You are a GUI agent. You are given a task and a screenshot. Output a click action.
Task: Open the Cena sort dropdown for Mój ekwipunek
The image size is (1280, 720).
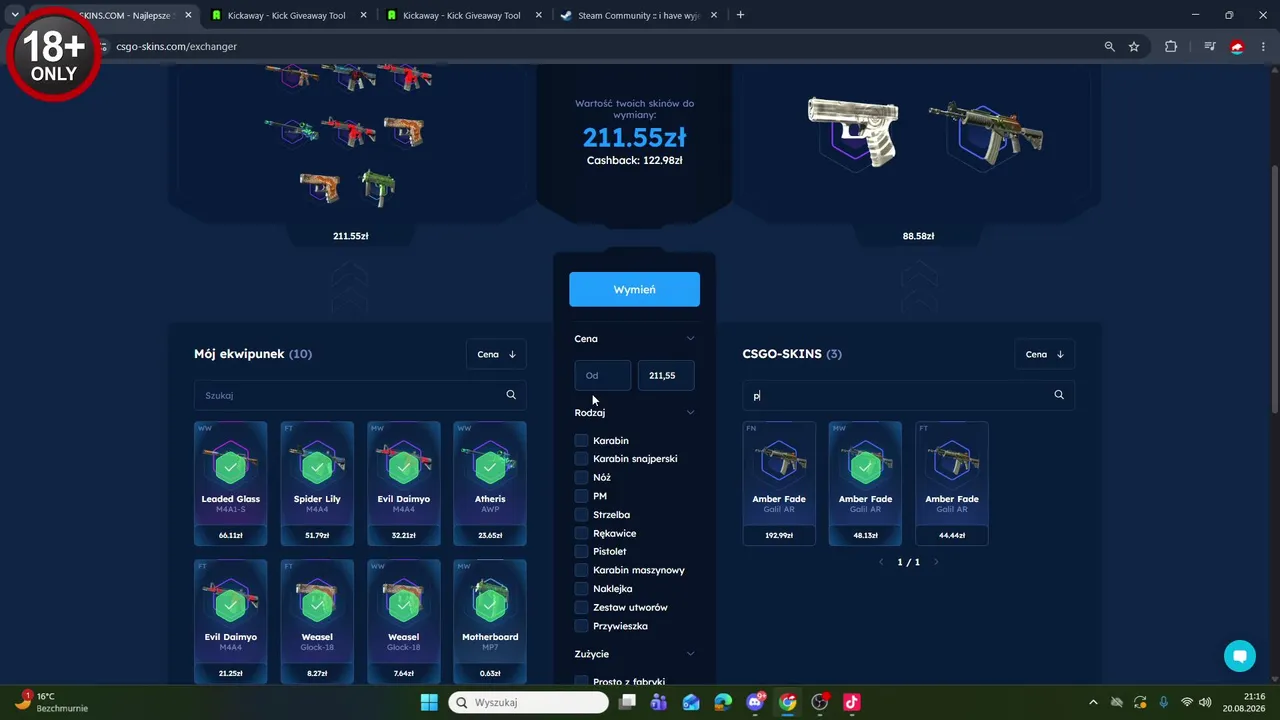(496, 354)
